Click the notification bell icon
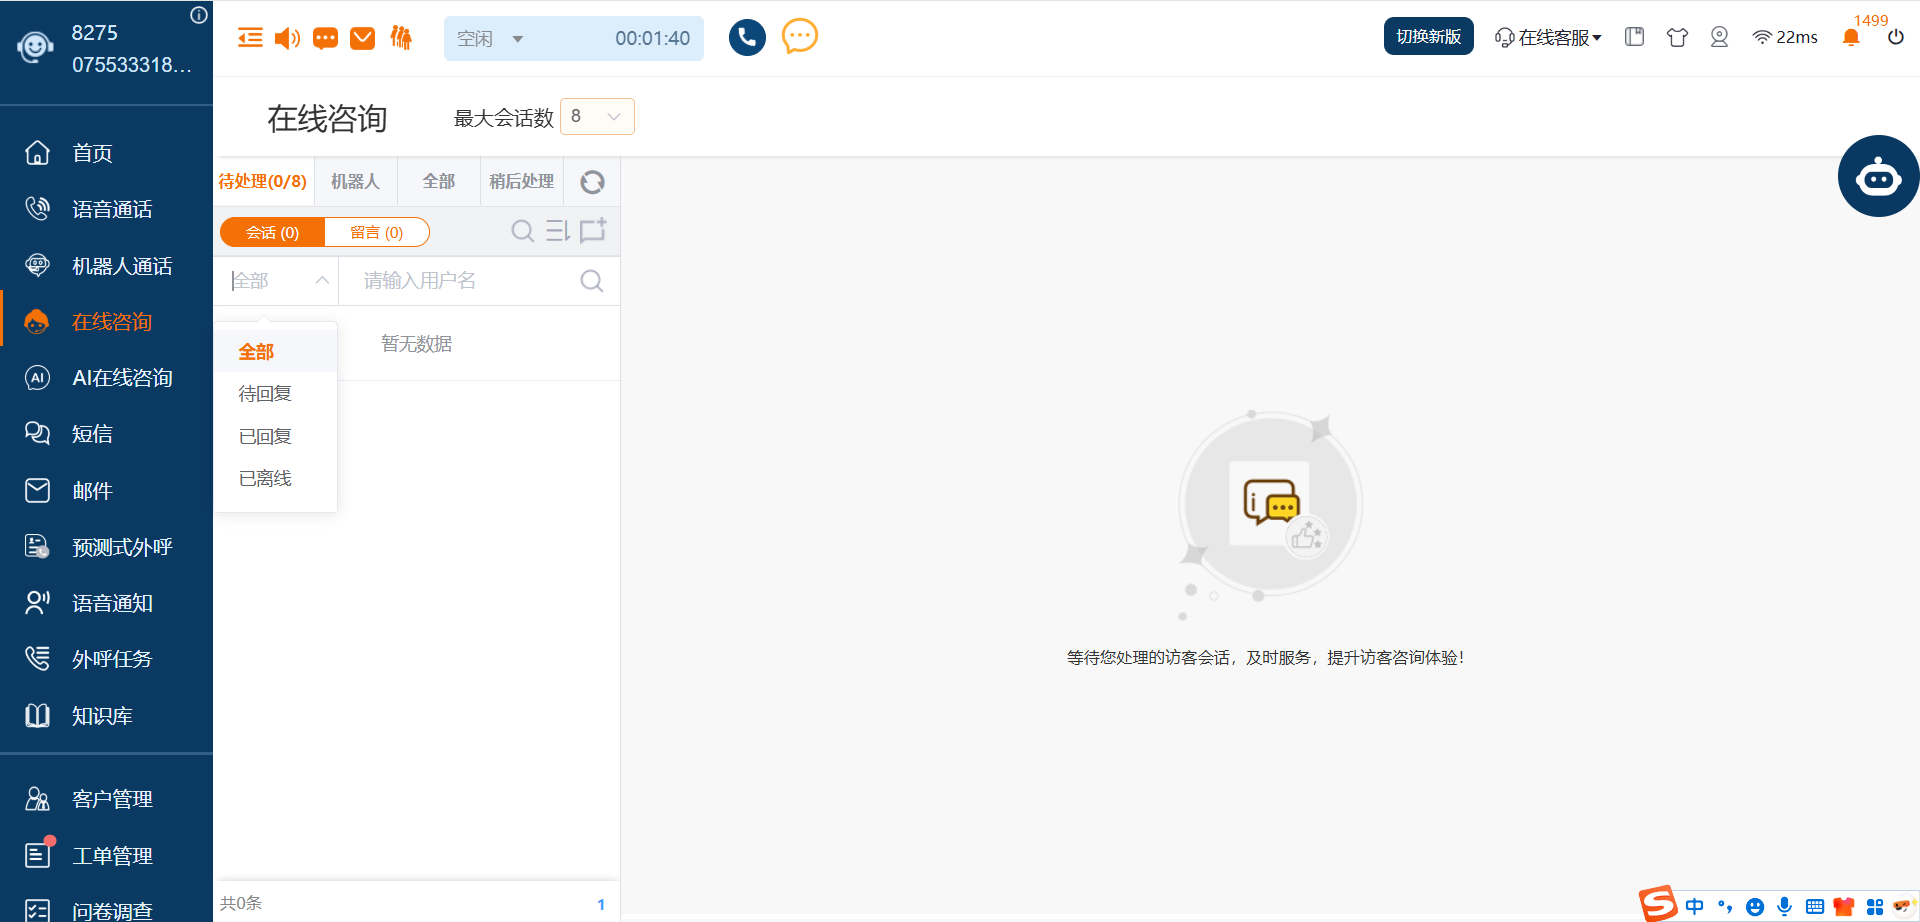The height and width of the screenshot is (922, 1920). pyautogui.click(x=1850, y=38)
